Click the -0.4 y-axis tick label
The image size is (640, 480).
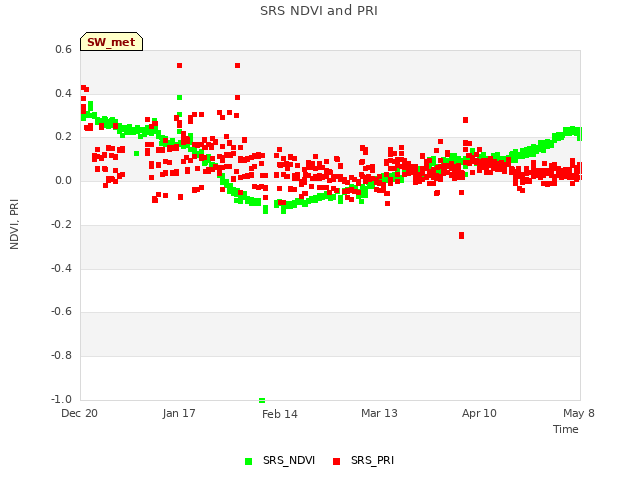click(61, 268)
